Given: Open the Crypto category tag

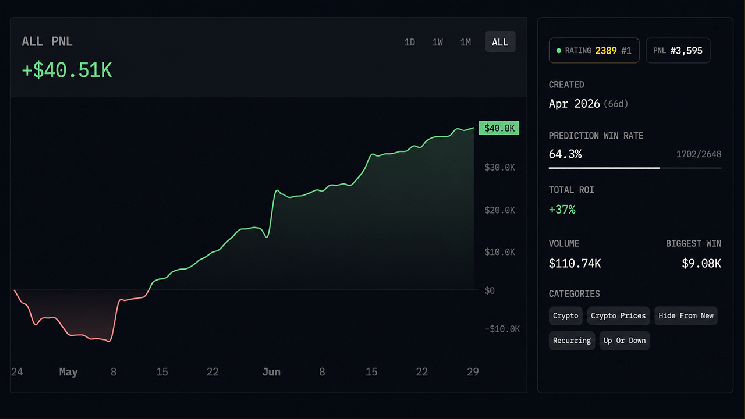Looking at the screenshot, I should (565, 315).
